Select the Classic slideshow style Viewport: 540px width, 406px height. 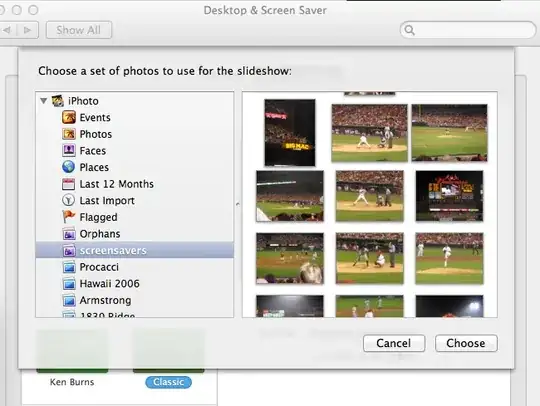[168, 382]
